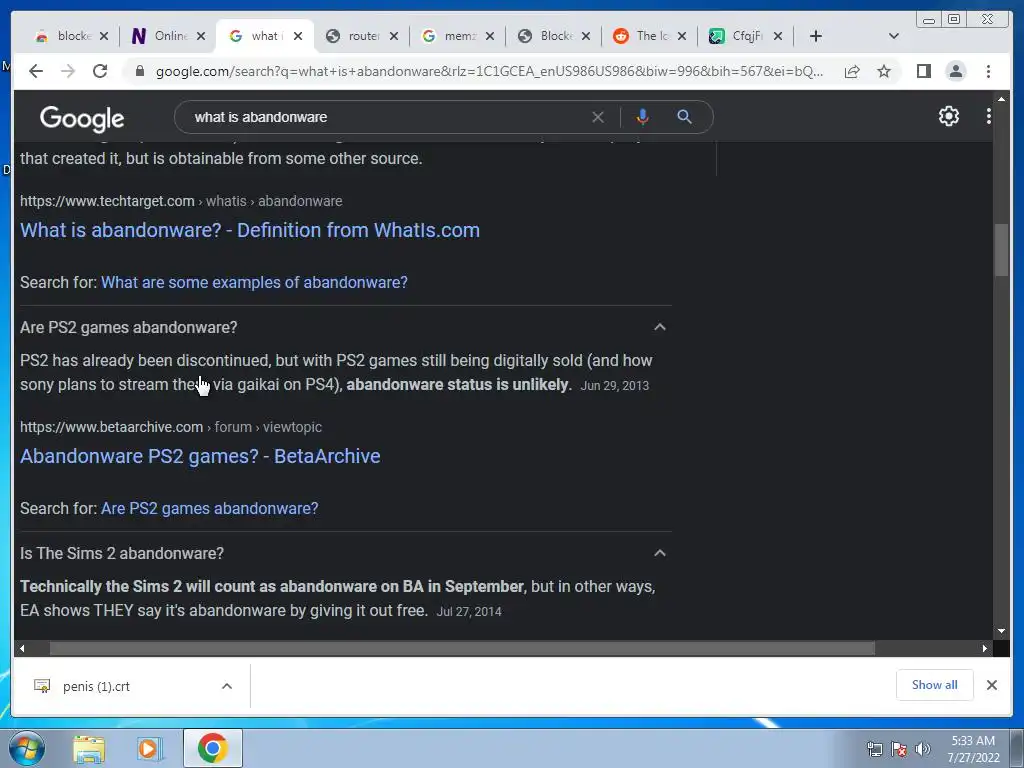Open 'What is abandonware? - Definition from WhatIs.com'
This screenshot has height=768, width=1024.
[x=249, y=230]
